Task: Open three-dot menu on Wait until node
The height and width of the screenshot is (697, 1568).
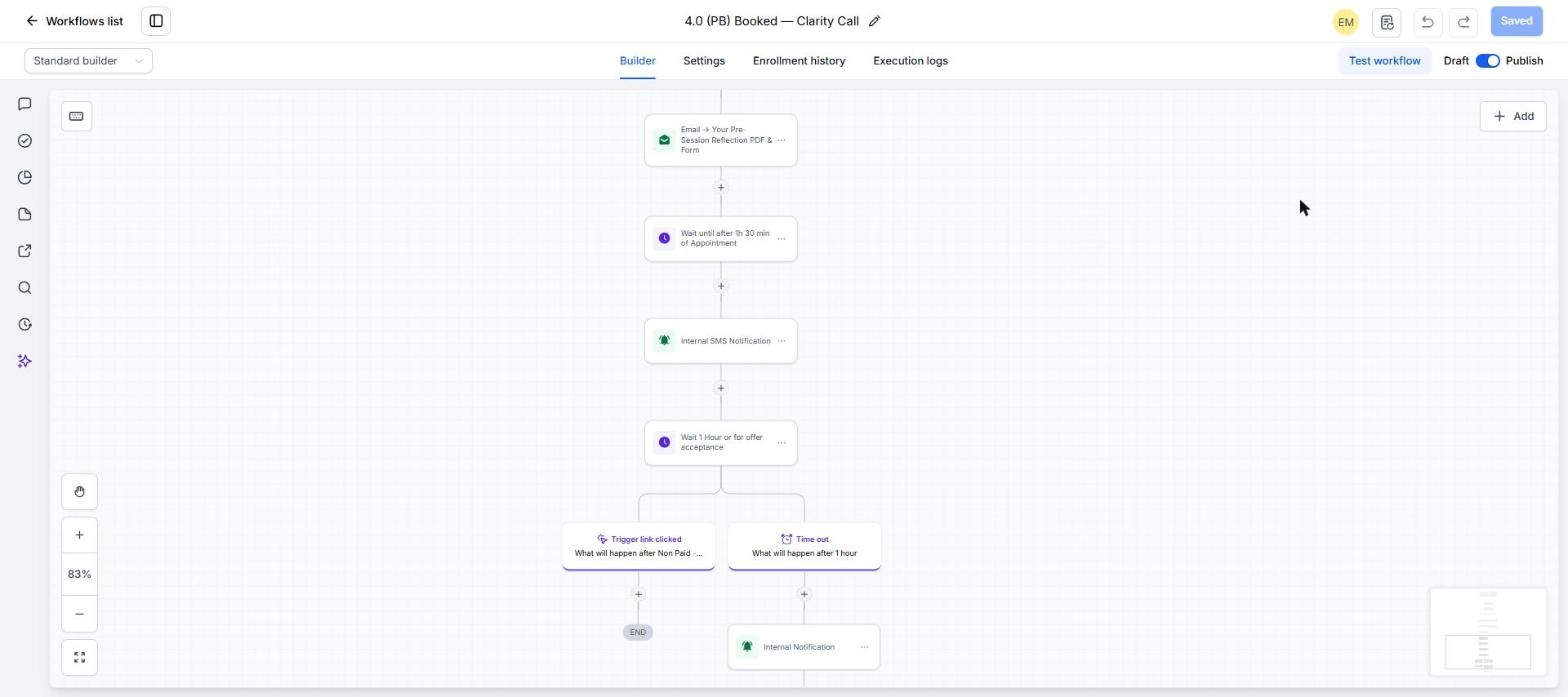Action: (782, 239)
